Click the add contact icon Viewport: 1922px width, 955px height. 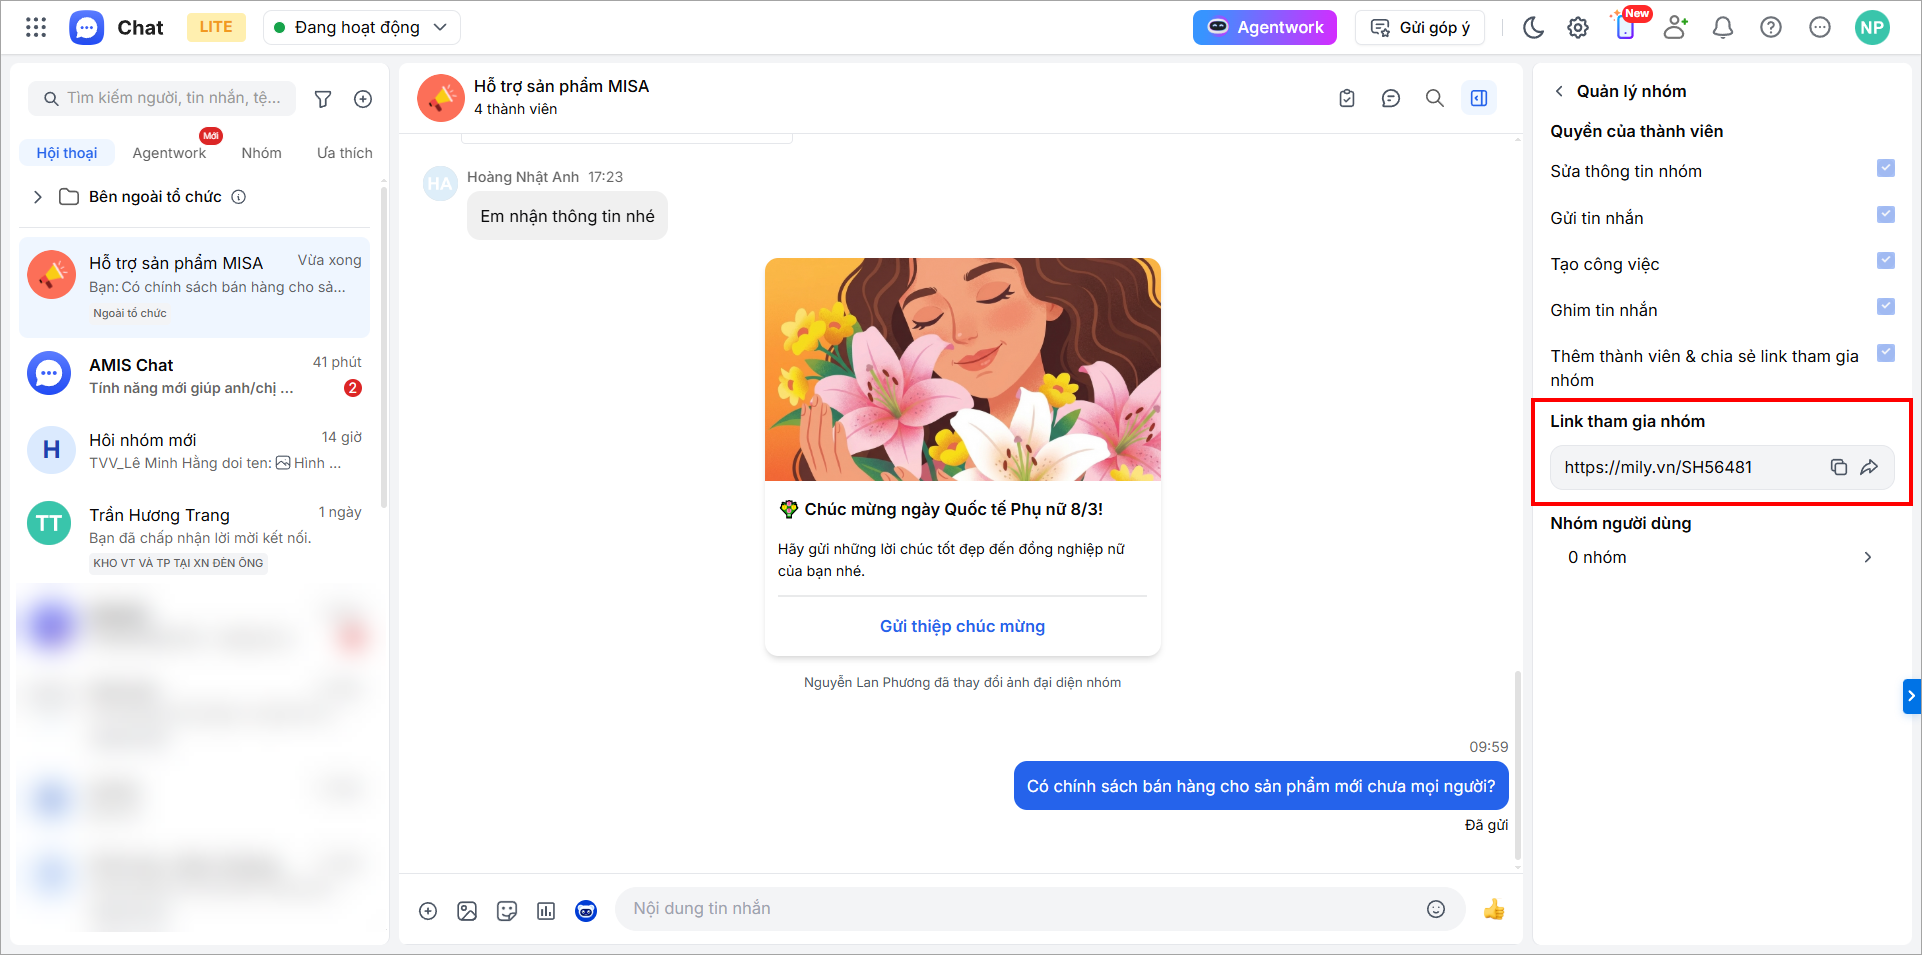(x=1676, y=28)
